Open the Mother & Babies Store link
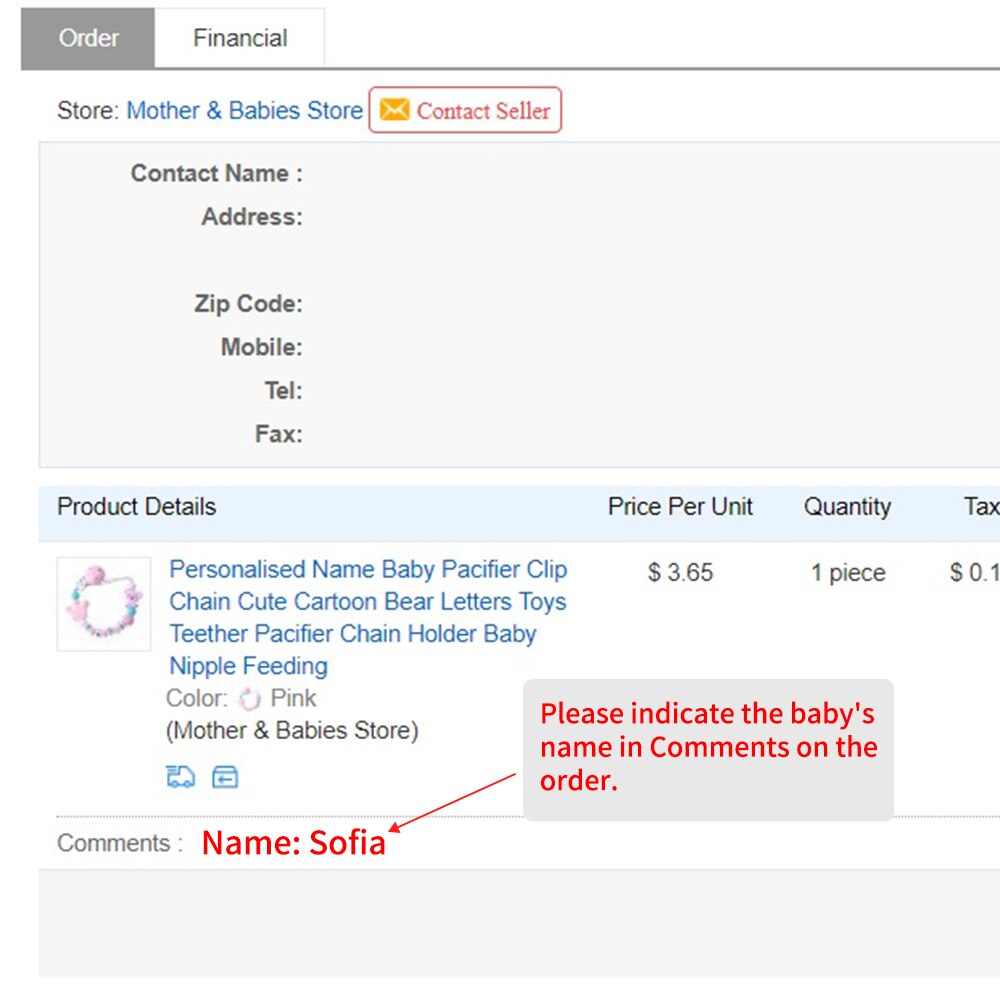The image size is (1000, 1000). click(x=245, y=110)
